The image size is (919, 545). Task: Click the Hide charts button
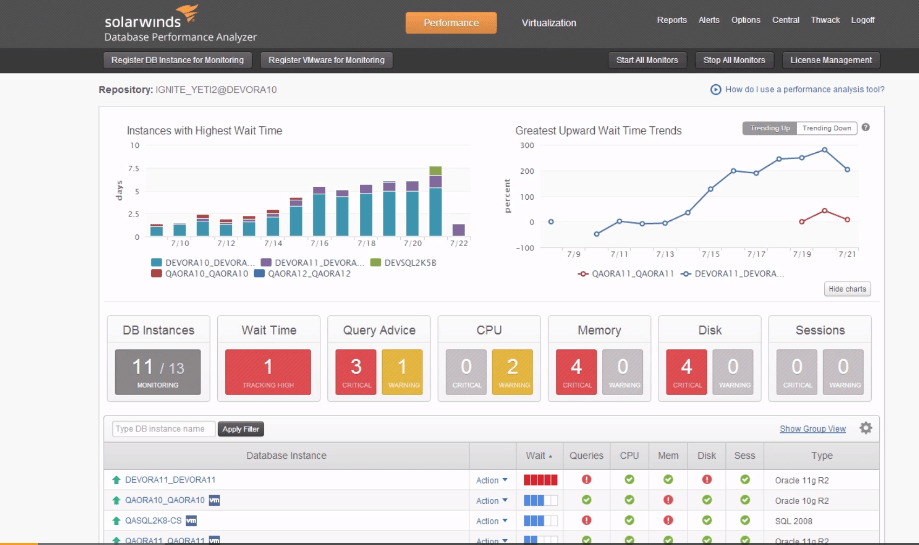click(x=847, y=289)
